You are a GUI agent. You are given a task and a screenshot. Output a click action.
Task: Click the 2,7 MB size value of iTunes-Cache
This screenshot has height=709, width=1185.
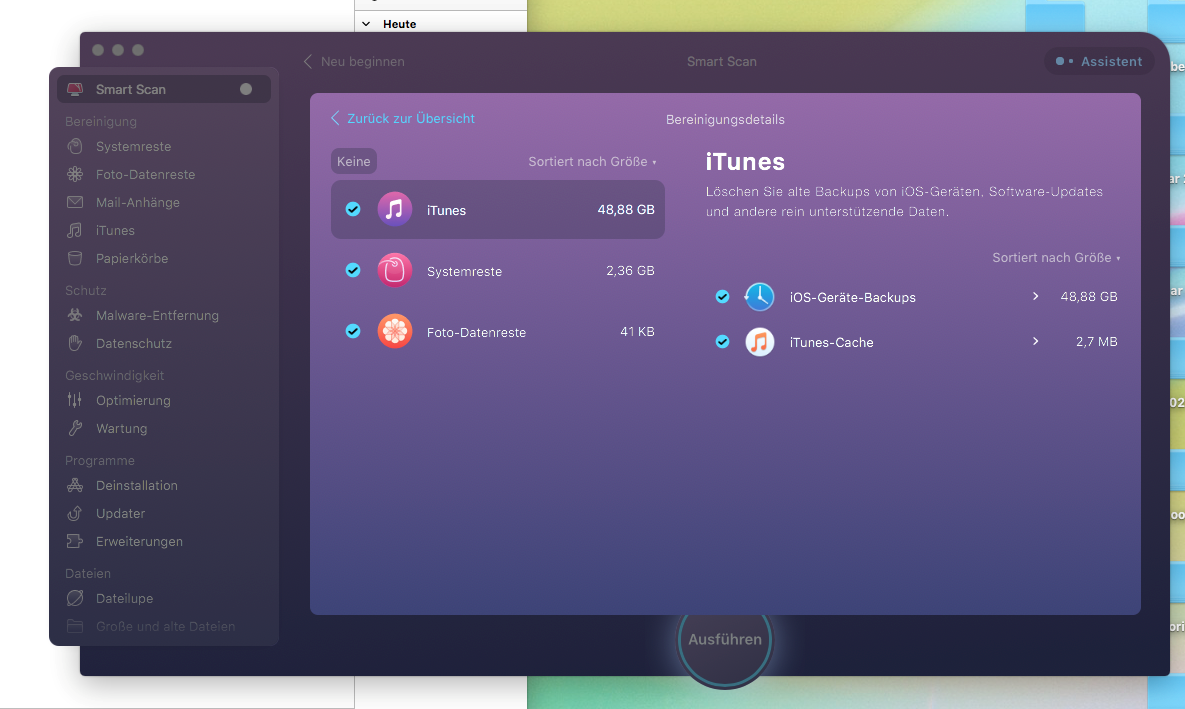tap(1096, 342)
